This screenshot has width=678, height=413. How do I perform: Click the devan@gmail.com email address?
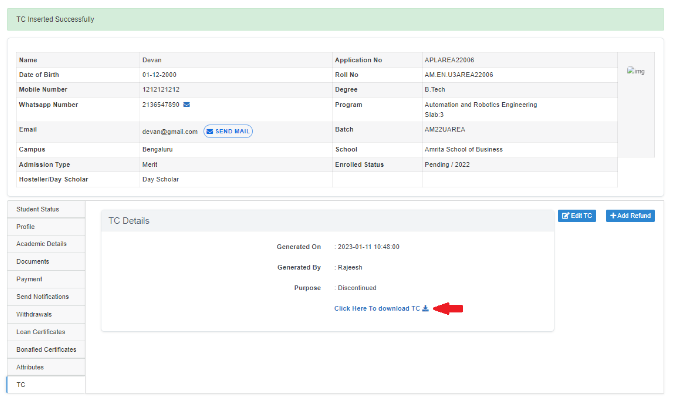pyautogui.click(x=169, y=131)
